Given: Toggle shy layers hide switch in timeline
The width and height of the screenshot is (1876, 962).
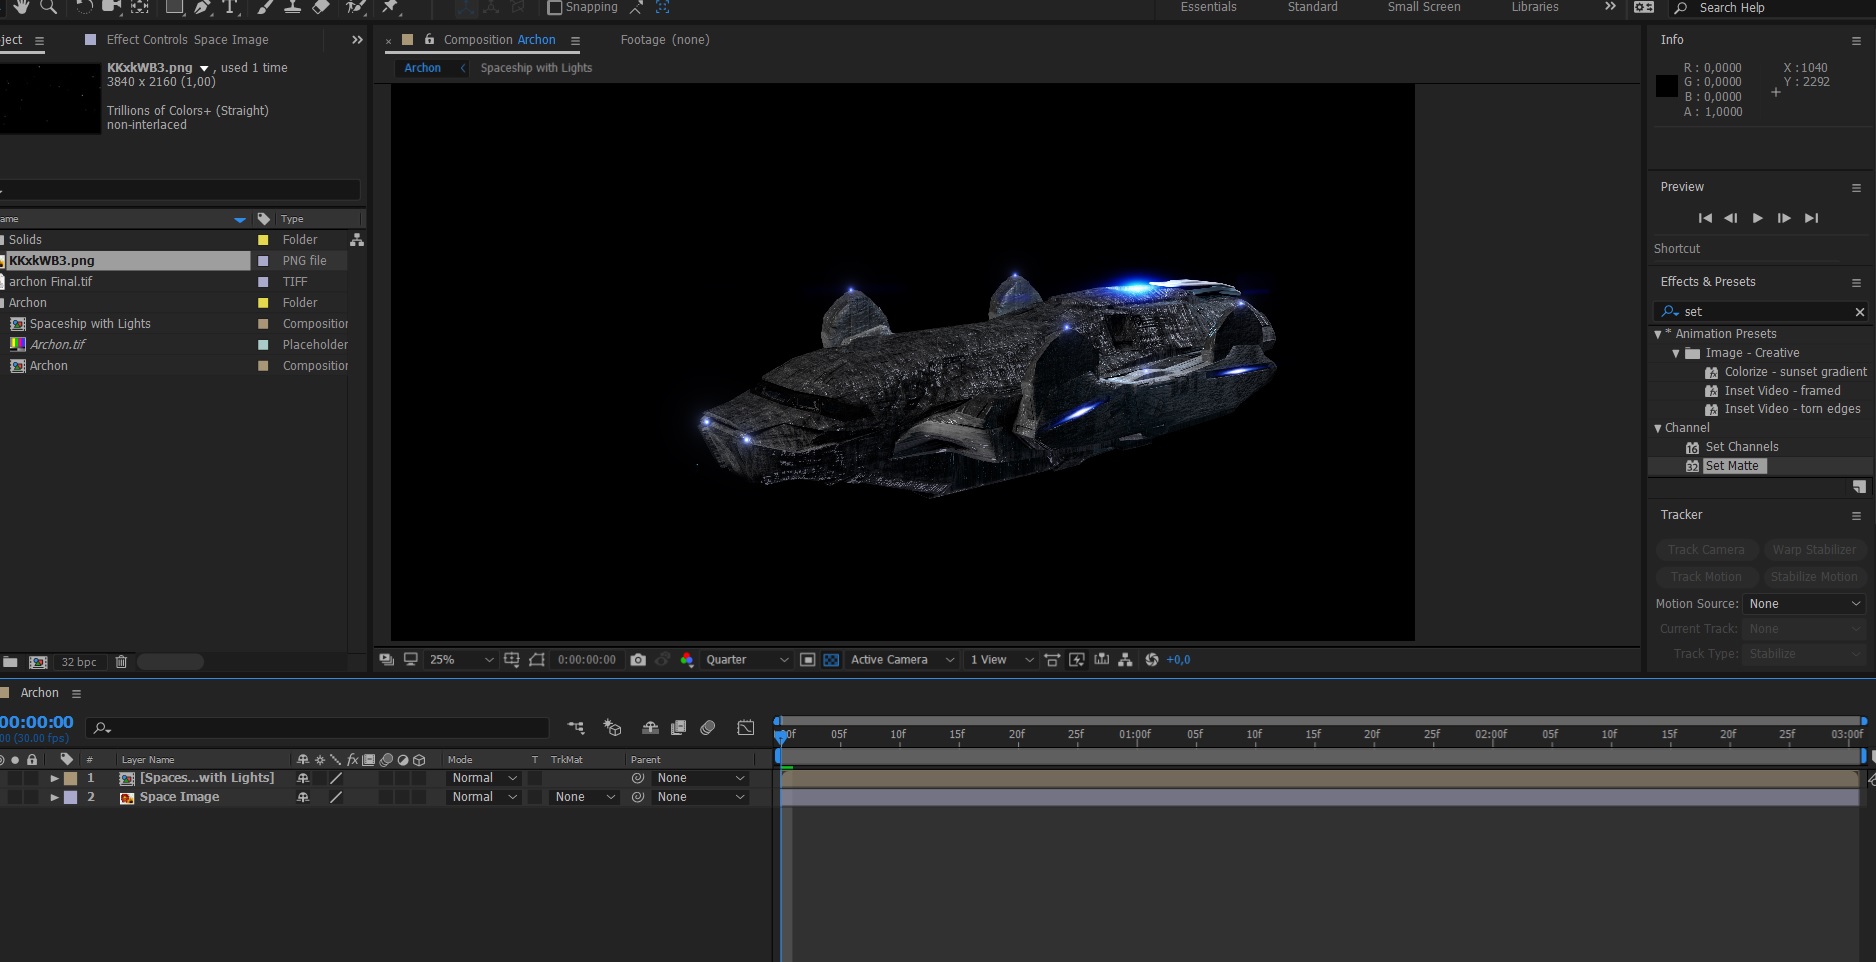Looking at the screenshot, I should click(650, 728).
